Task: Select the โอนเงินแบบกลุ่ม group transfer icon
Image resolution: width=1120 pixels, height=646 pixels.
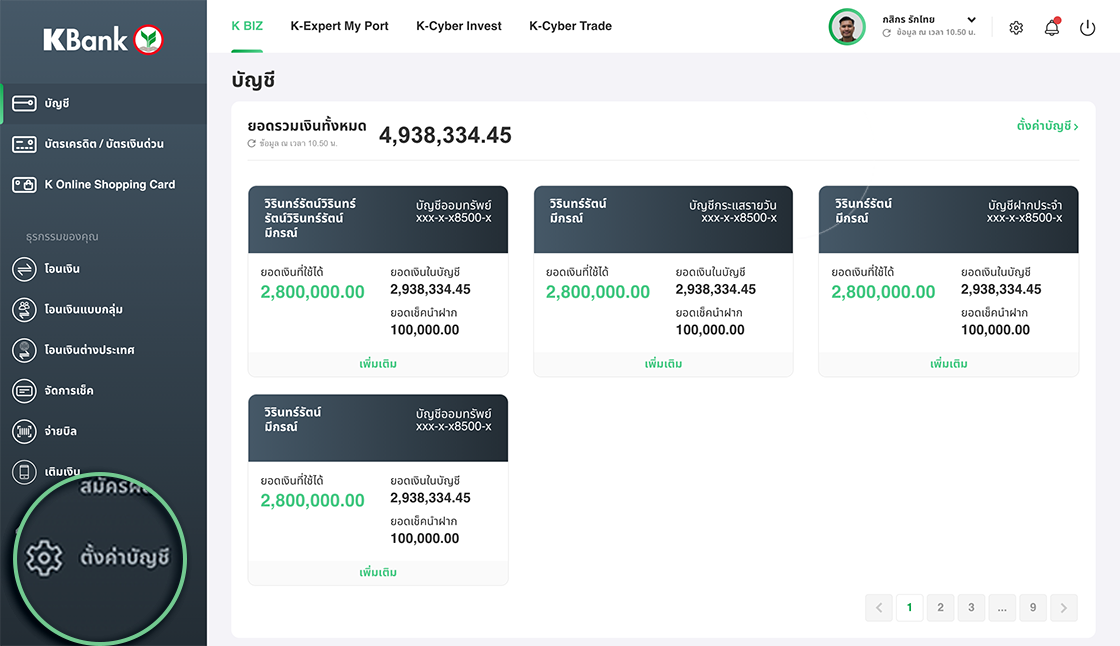Action: pyautogui.click(x=25, y=310)
